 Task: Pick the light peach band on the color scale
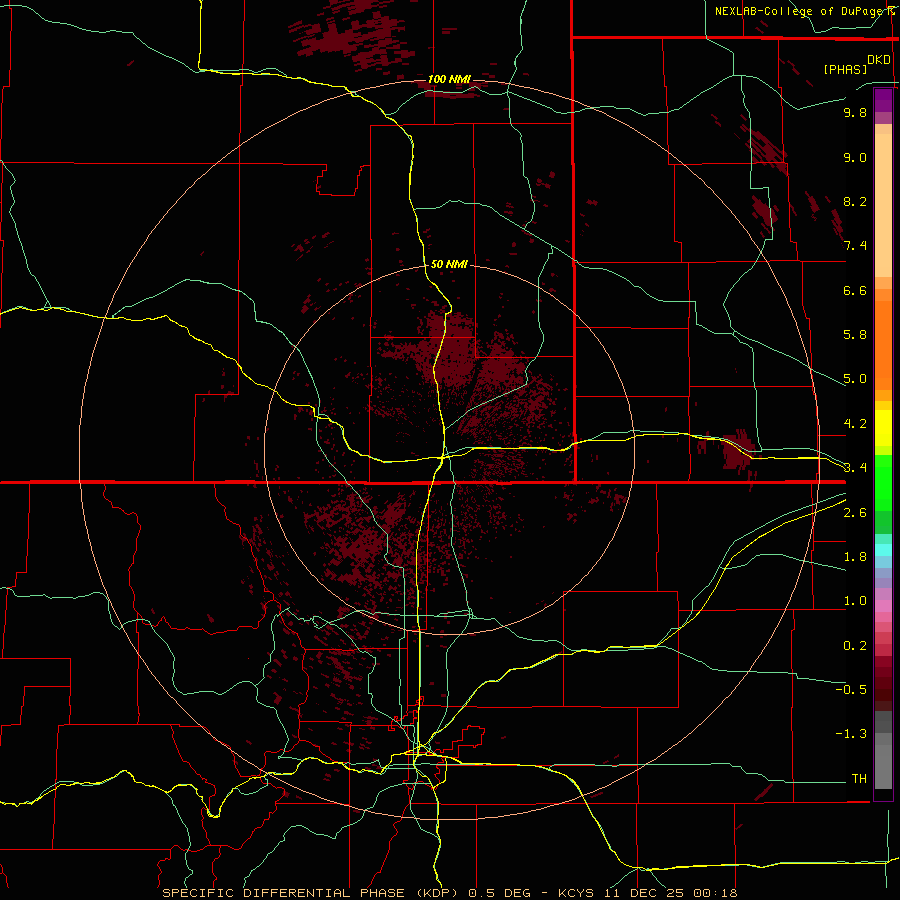tap(883, 205)
